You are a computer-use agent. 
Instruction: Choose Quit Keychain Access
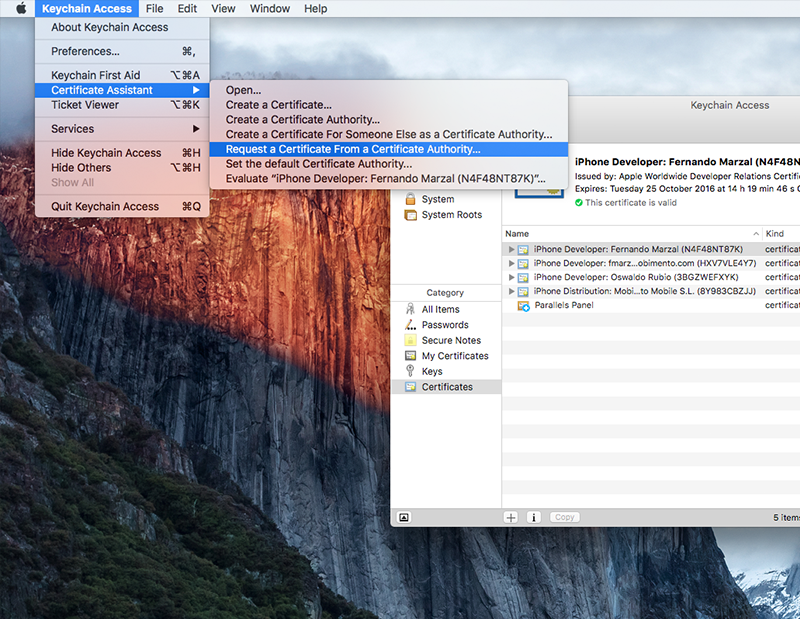122,206
